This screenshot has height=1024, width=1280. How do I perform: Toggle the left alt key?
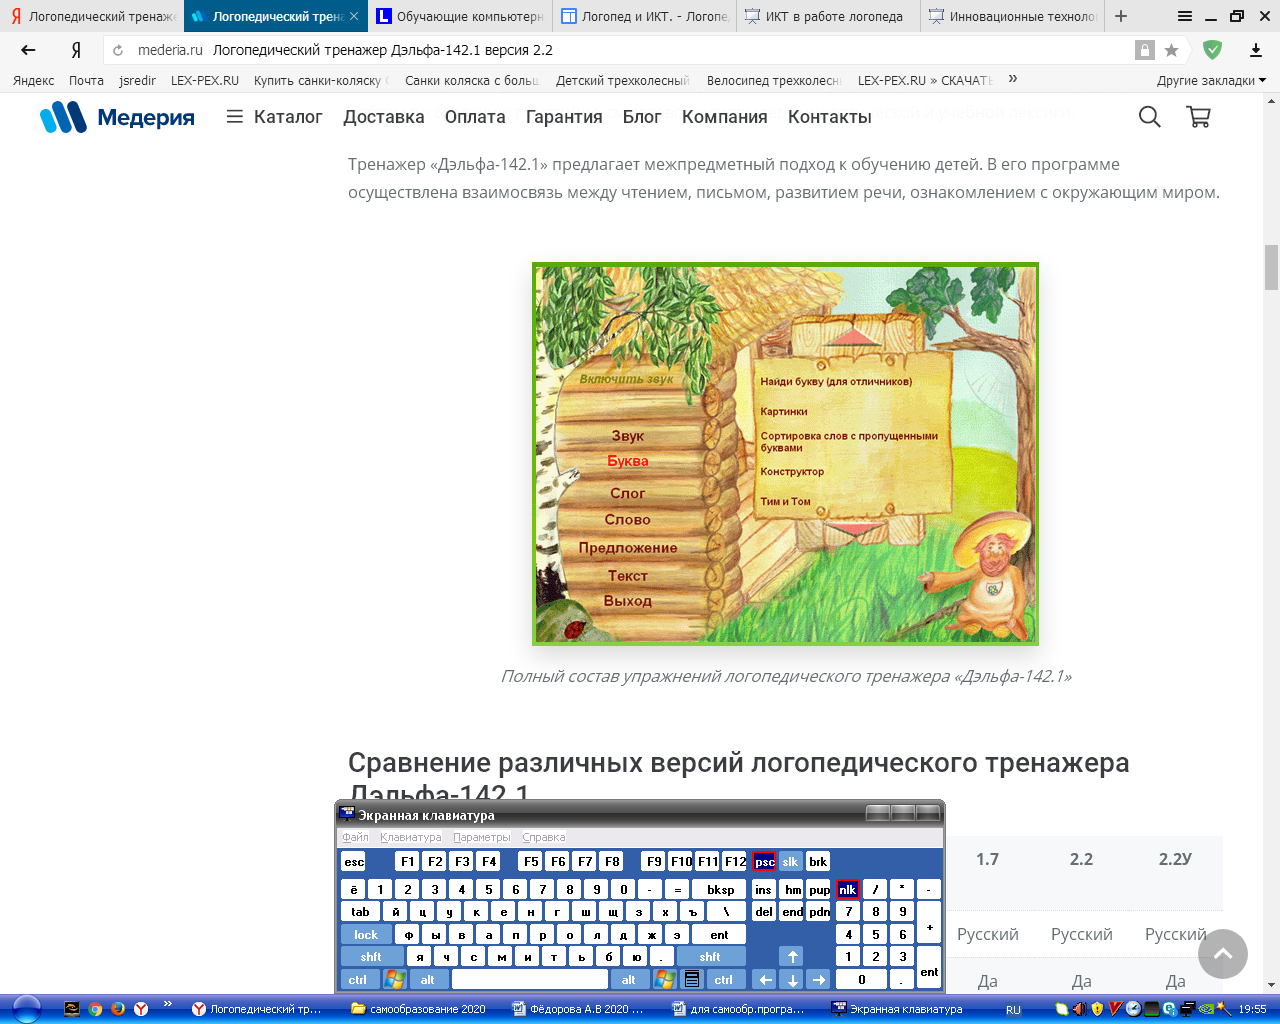[x=428, y=980]
